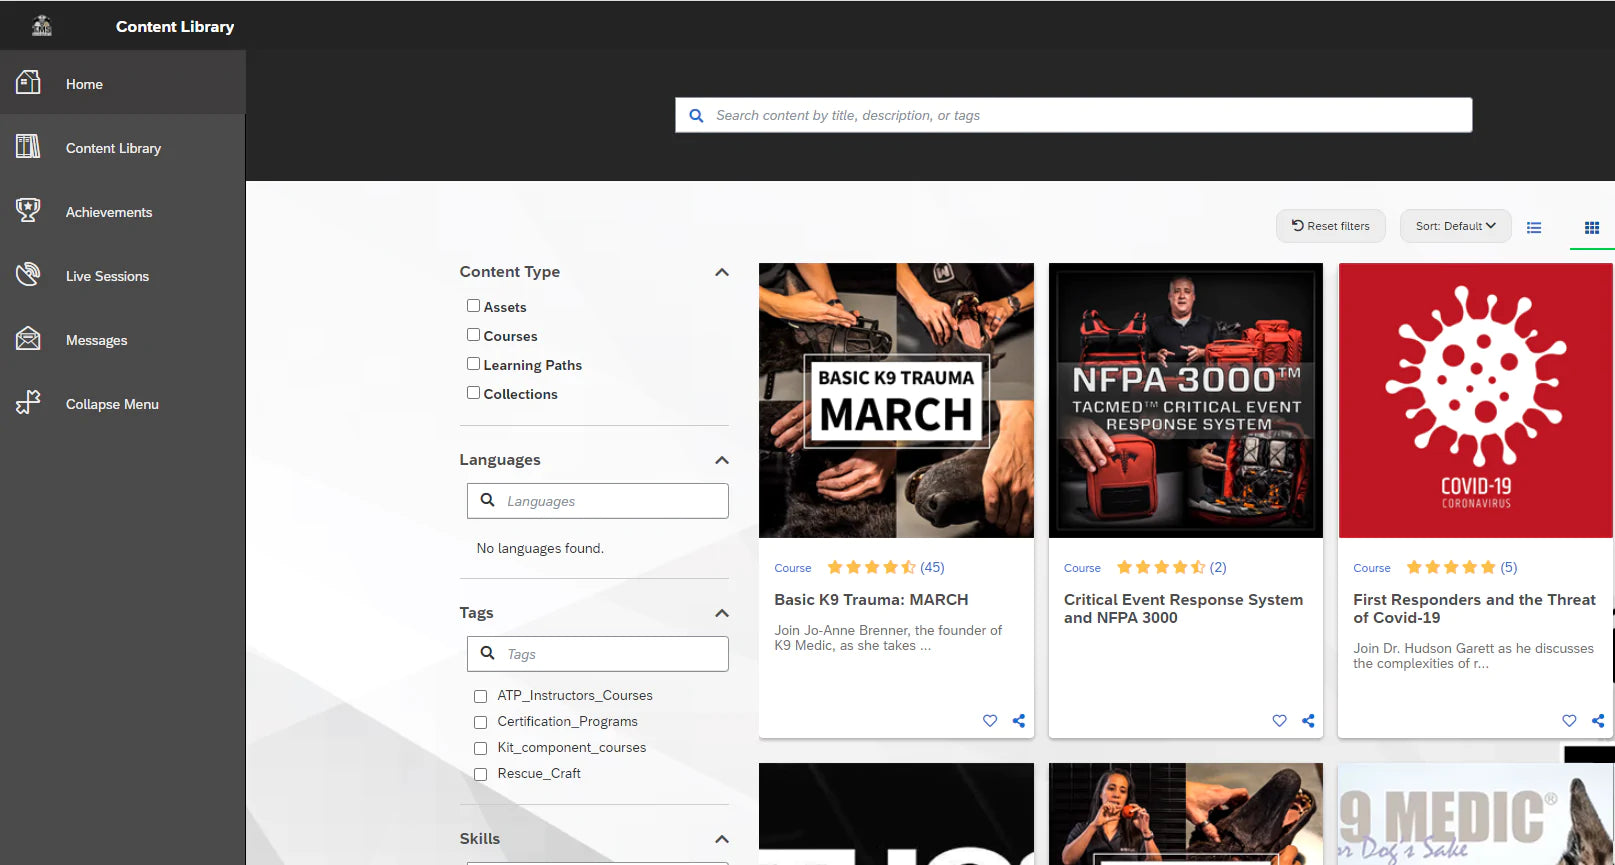Switch to grid view icon
This screenshot has height=865, width=1615.
1591,228
